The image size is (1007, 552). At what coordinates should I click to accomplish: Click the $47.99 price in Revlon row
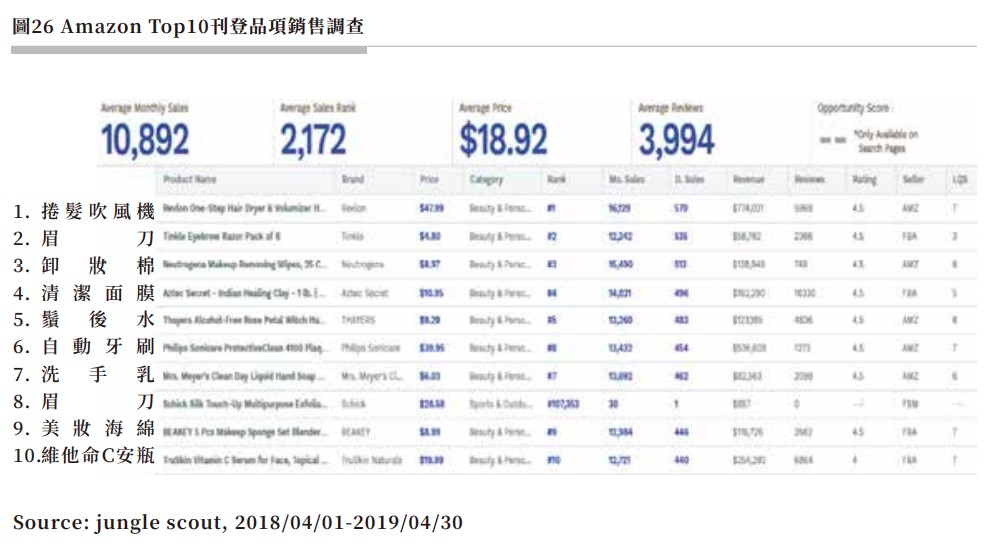(432, 208)
